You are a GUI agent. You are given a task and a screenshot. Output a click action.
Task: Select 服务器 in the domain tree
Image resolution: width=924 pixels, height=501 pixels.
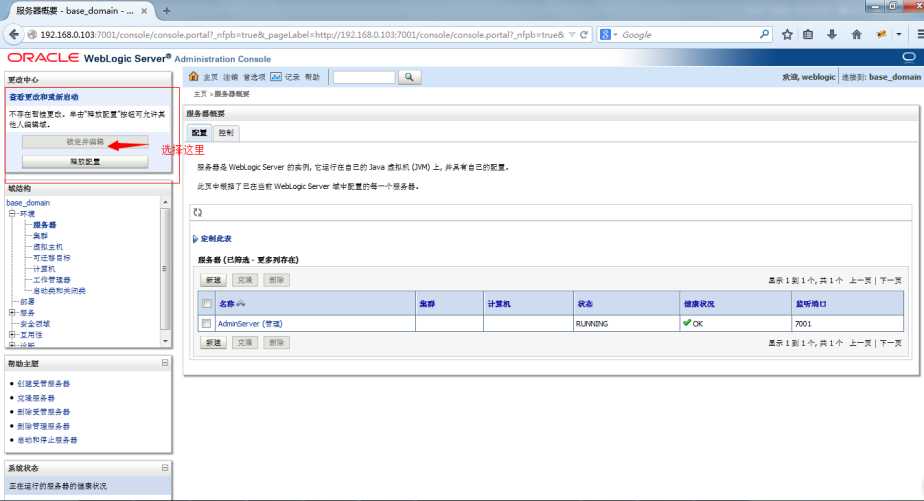click(x=44, y=225)
